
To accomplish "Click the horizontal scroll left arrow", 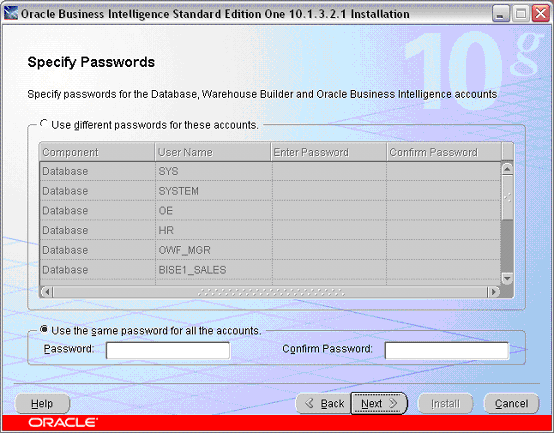I will 47,292.
